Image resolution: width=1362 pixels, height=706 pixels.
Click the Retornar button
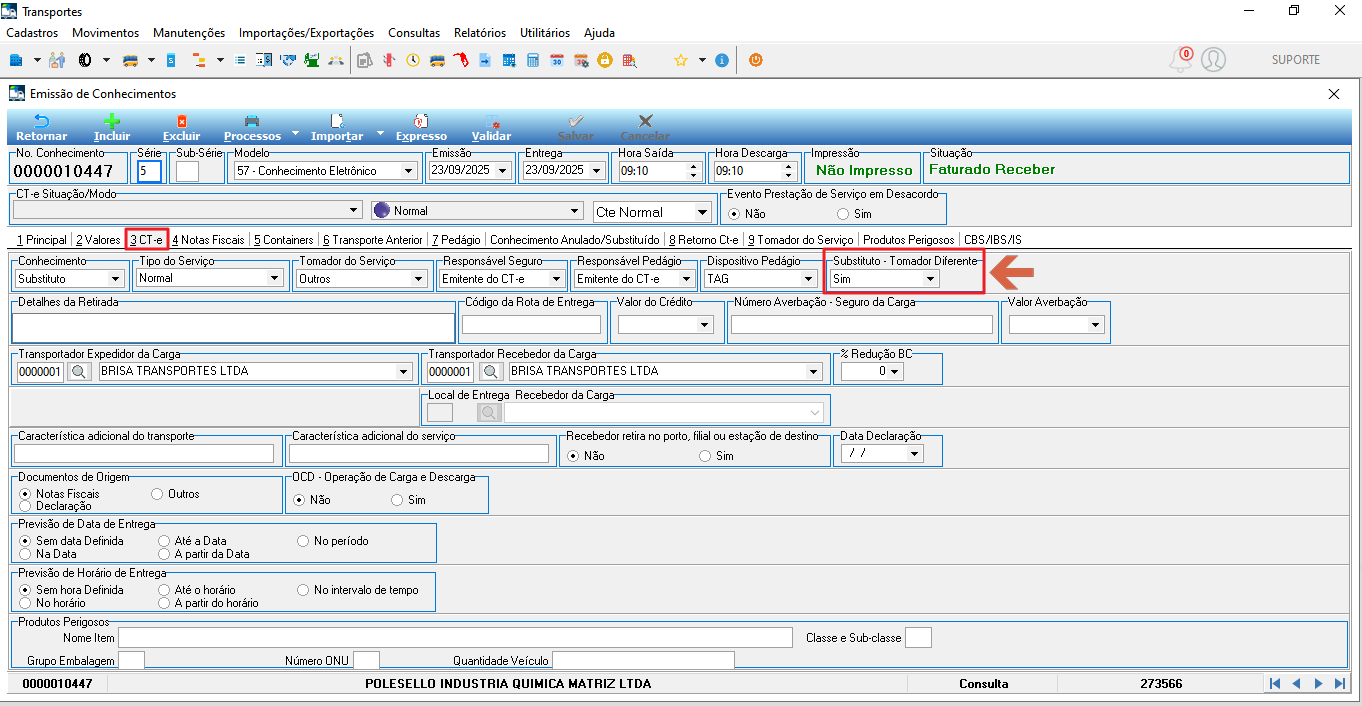tap(42, 127)
